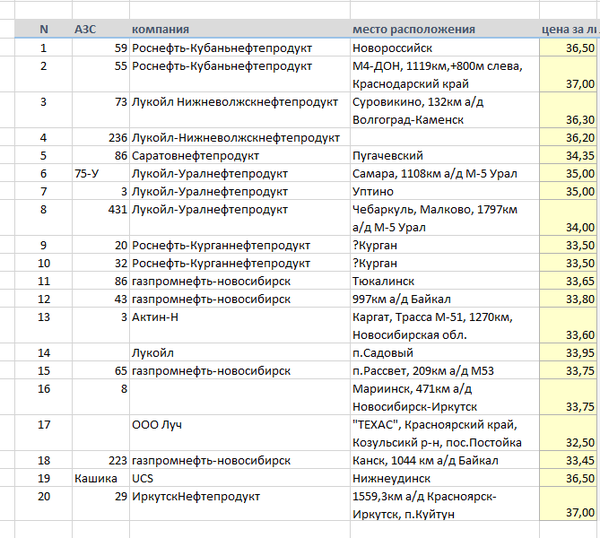Image resolution: width=600 pixels, height=538 pixels.
Task: Click the price cell 34,35
Action: click(x=568, y=155)
